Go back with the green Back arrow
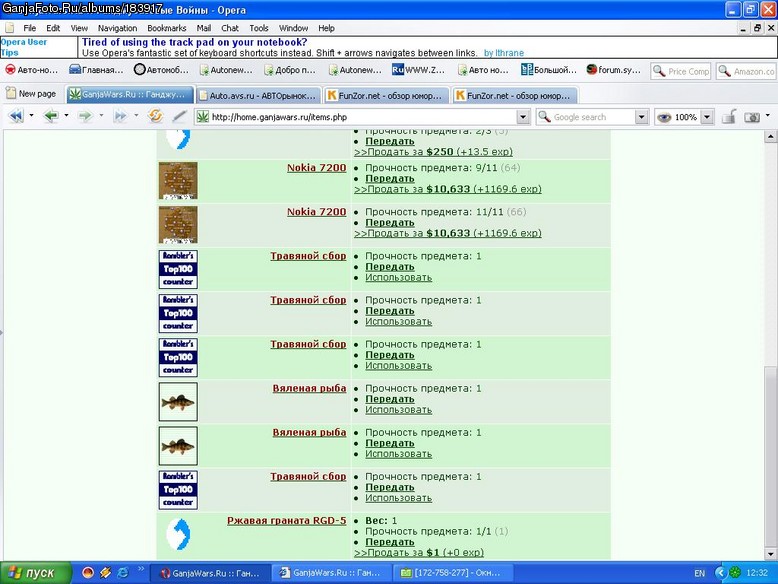Screen dimensions: 778x584 tap(51, 116)
